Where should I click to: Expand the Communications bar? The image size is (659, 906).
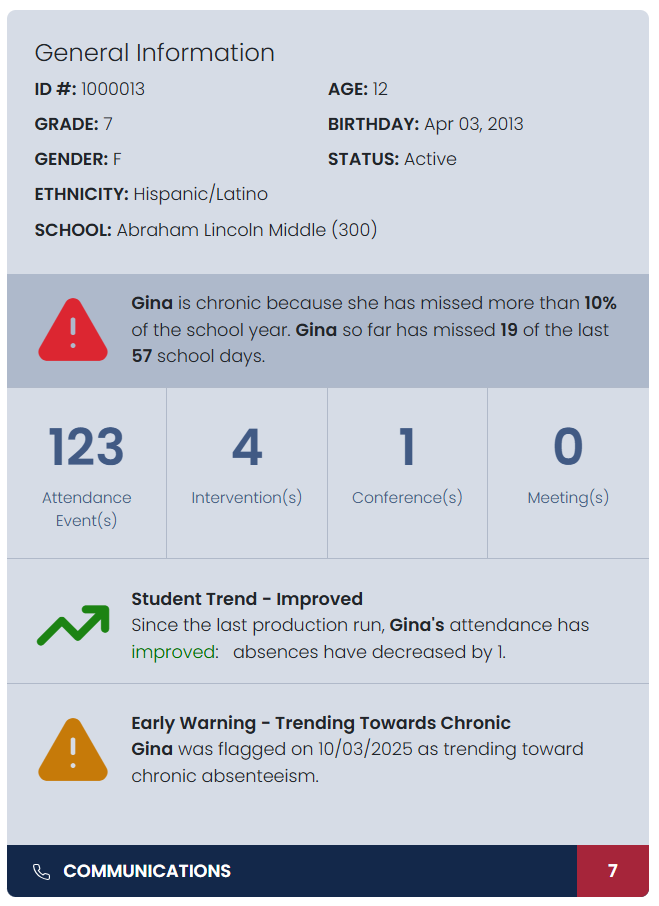[x=147, y=871]
